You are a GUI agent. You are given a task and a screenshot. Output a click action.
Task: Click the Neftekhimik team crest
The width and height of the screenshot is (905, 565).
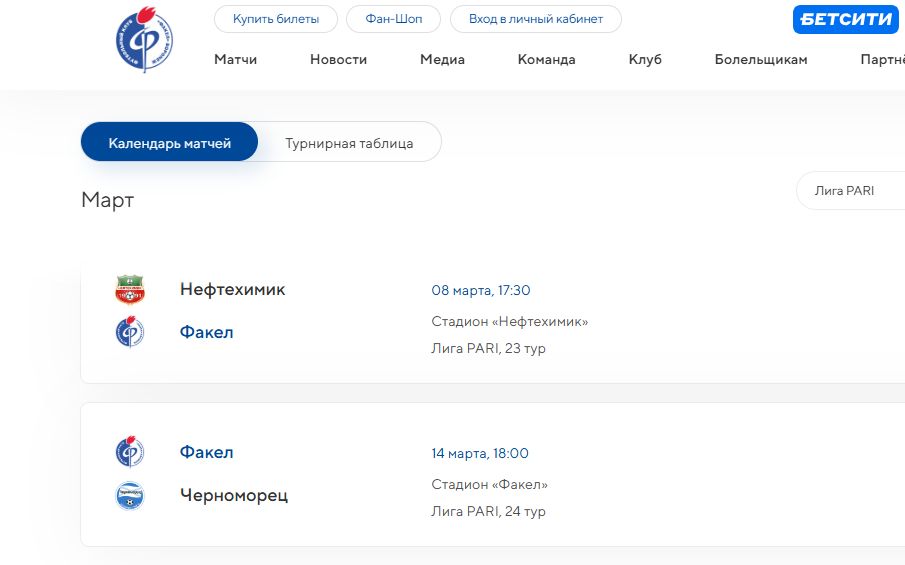point(130,290)
